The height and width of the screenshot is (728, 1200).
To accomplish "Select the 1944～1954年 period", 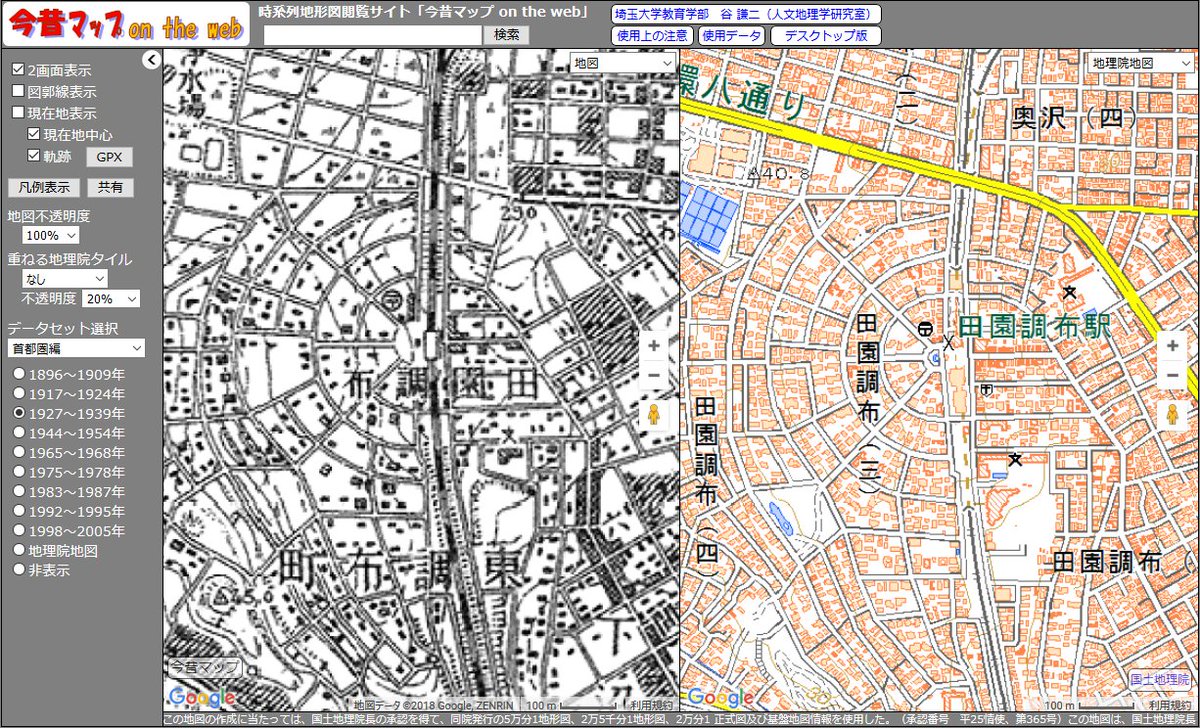I will tap(18, 432).
